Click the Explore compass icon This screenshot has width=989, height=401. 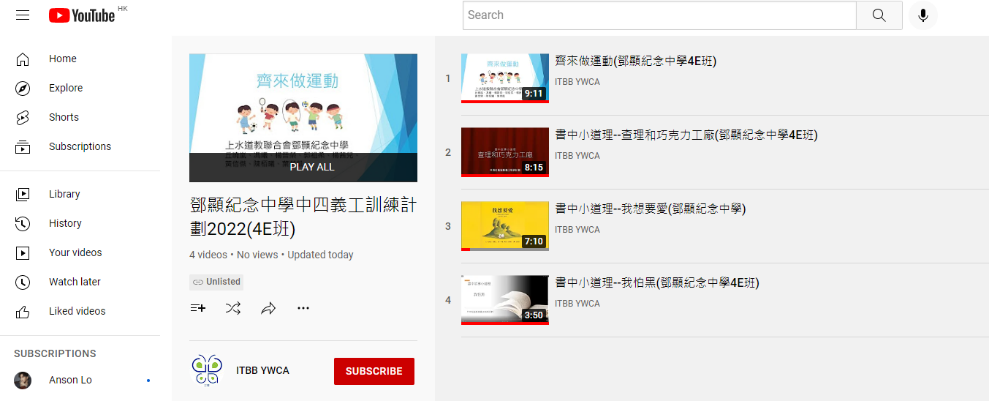point(23,88)
